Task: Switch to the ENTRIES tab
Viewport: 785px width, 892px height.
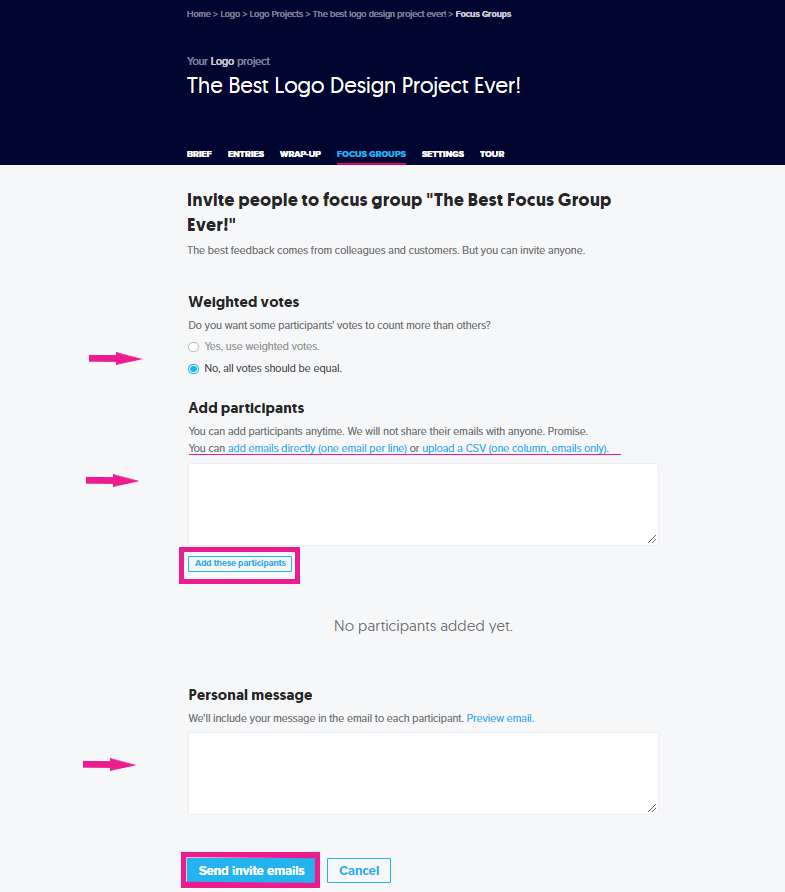Action: (245, 154)
